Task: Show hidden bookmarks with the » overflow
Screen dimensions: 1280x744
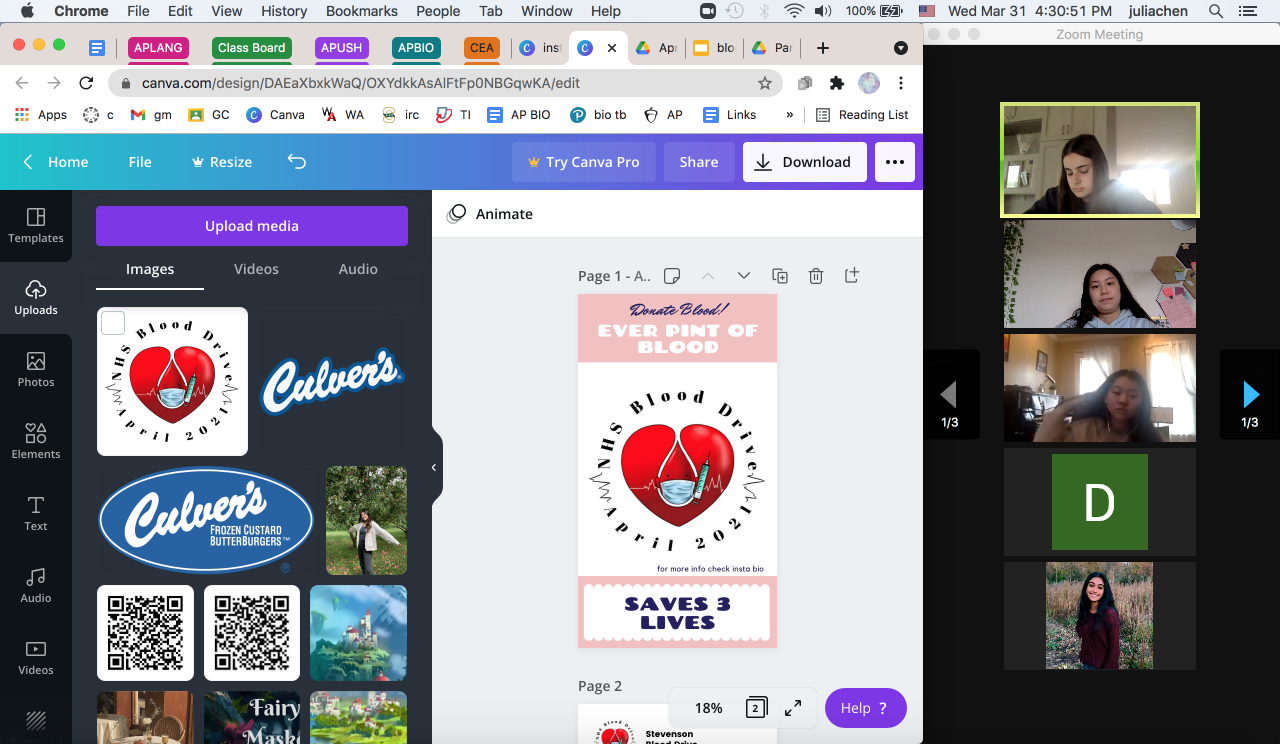Action: click(x=790, y=115)
